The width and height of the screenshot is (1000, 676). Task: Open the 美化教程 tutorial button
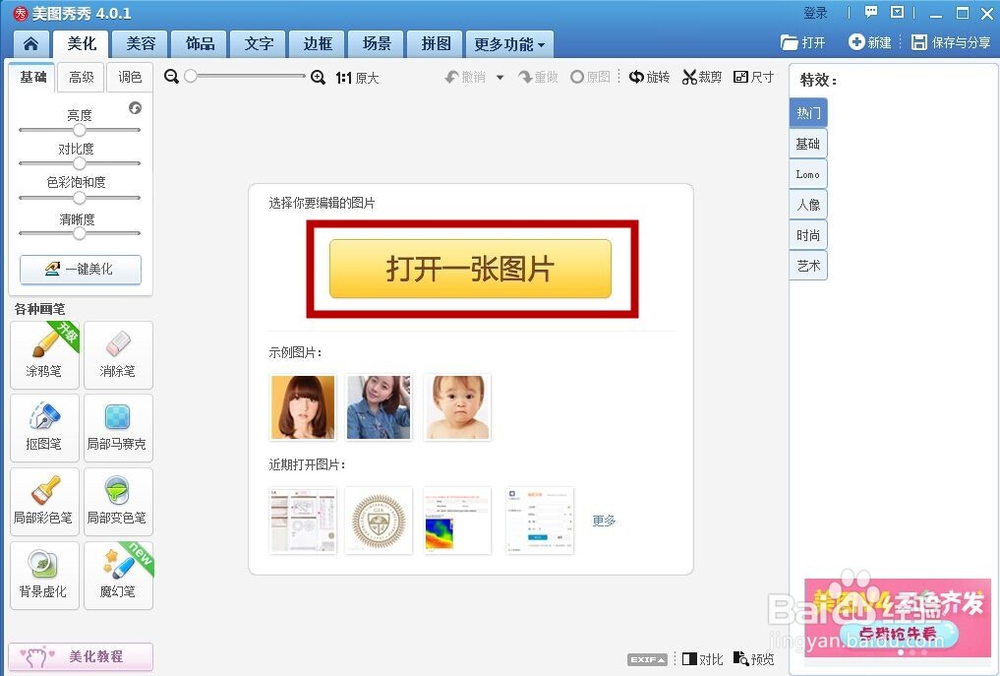(x=80, y=656)
